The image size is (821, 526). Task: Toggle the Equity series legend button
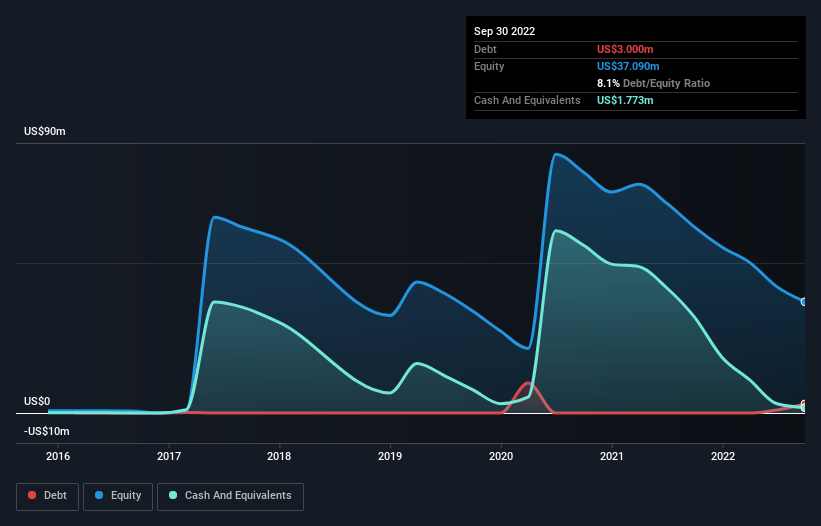coord(118,496)
